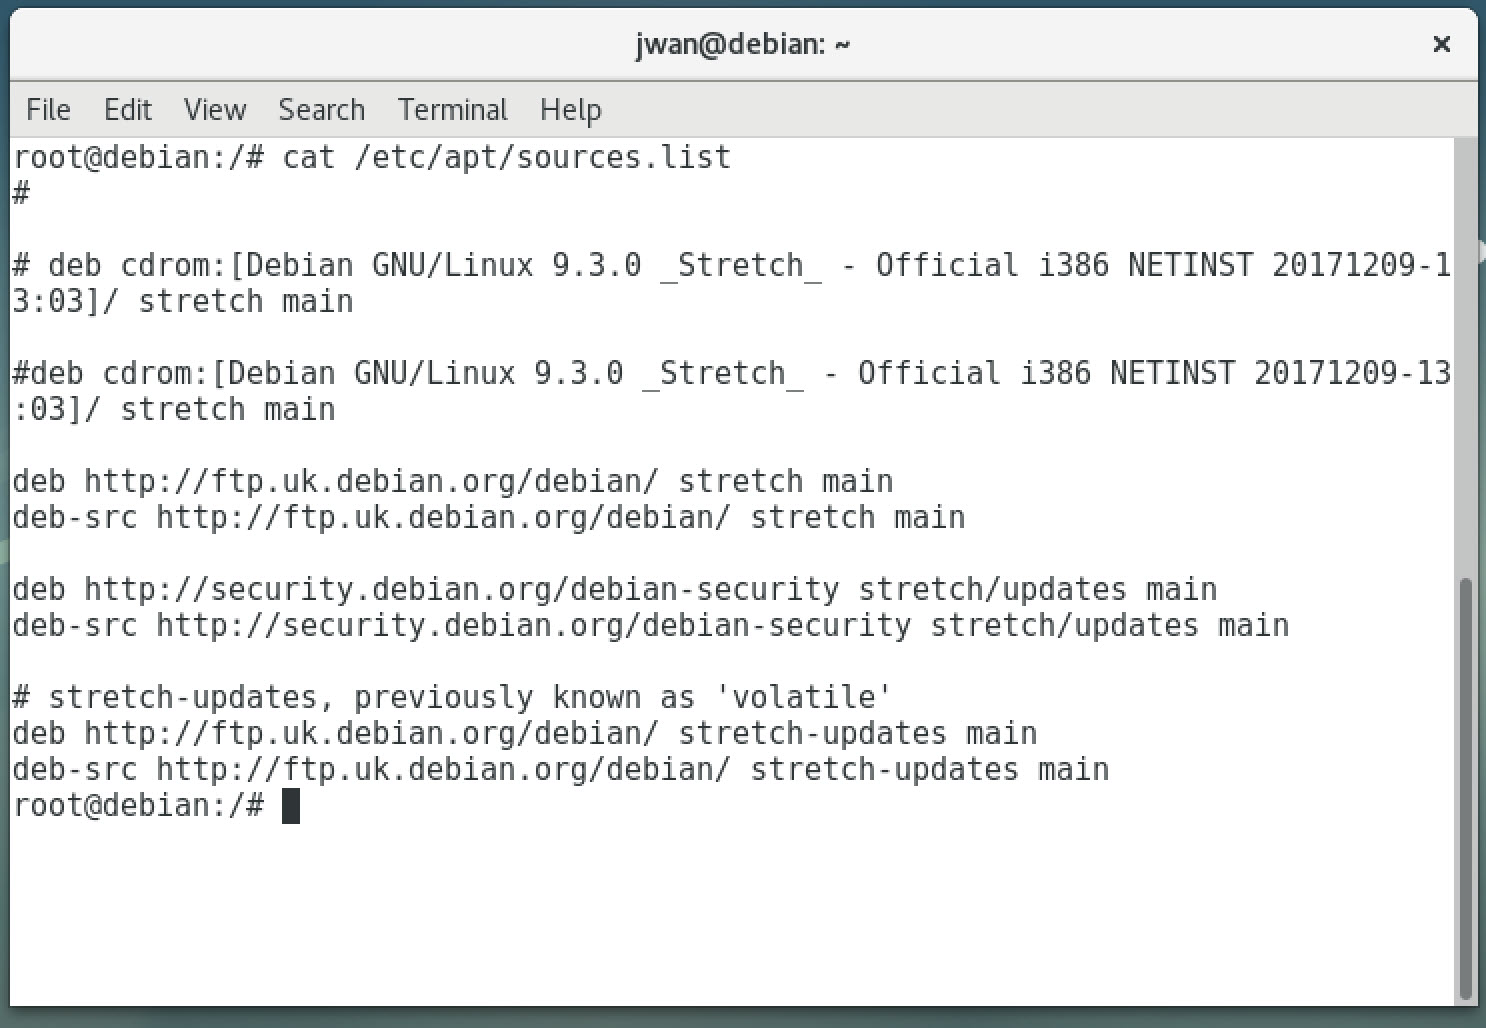The height and width of the screenshot is (1028, 1486).
Task: Open the Edit menu
Action: pyautogui.click(x=127, y=109)
